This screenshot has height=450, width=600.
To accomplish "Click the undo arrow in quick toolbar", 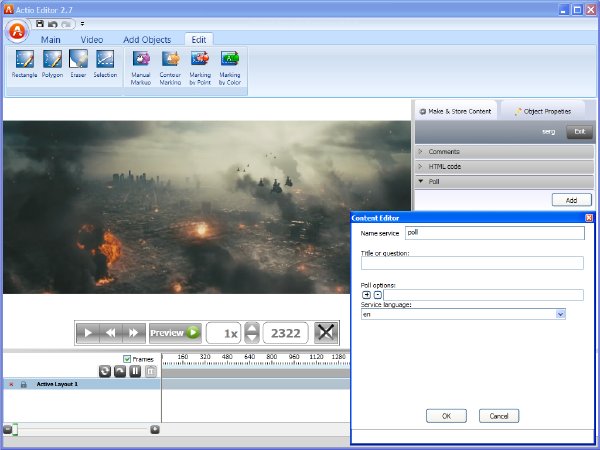I will 52,24.
